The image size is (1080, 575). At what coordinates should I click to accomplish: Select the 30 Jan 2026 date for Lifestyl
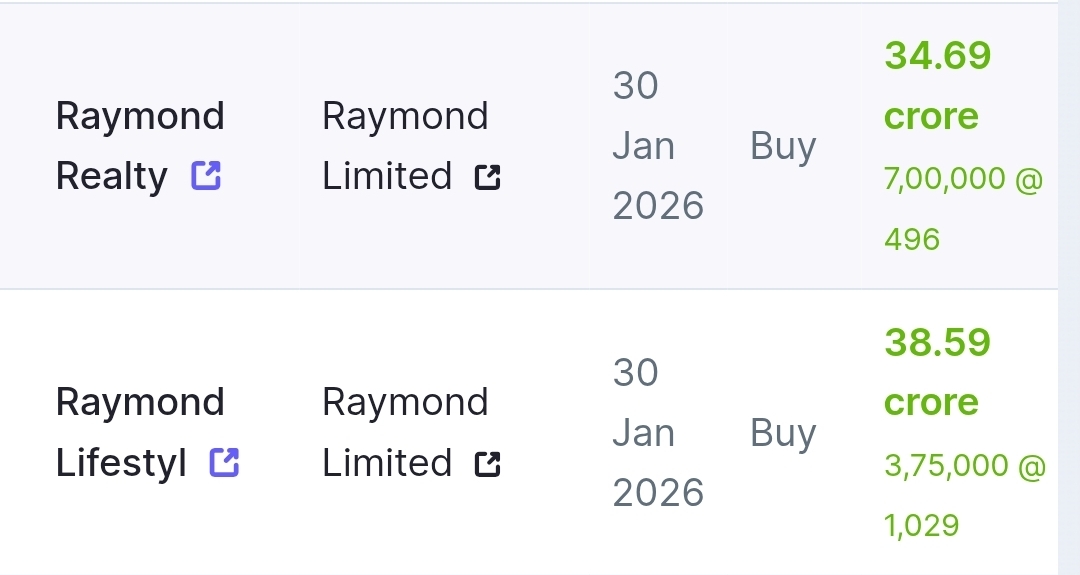(x=657, y=432)
